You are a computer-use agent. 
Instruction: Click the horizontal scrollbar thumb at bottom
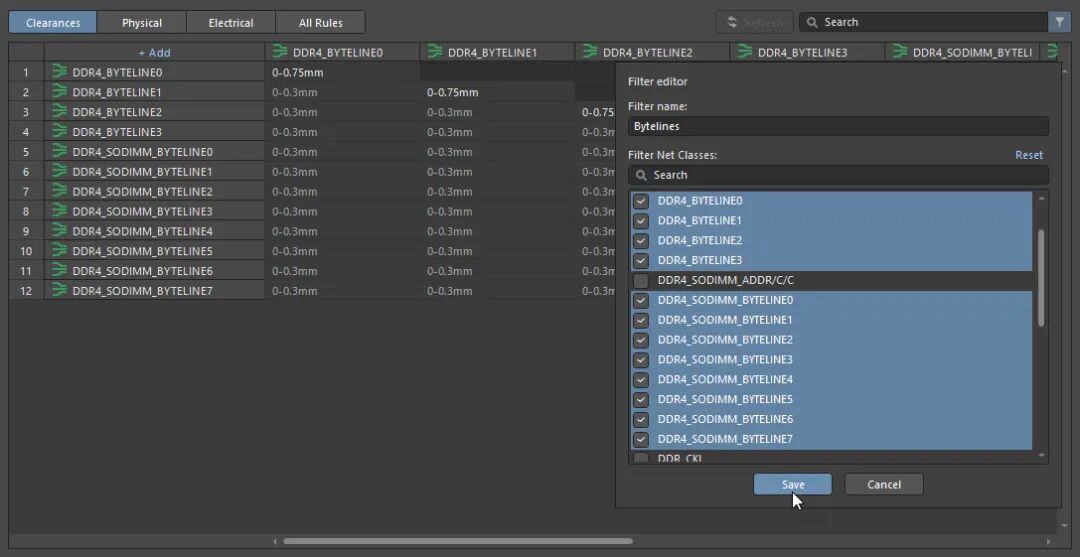point(457,541)
